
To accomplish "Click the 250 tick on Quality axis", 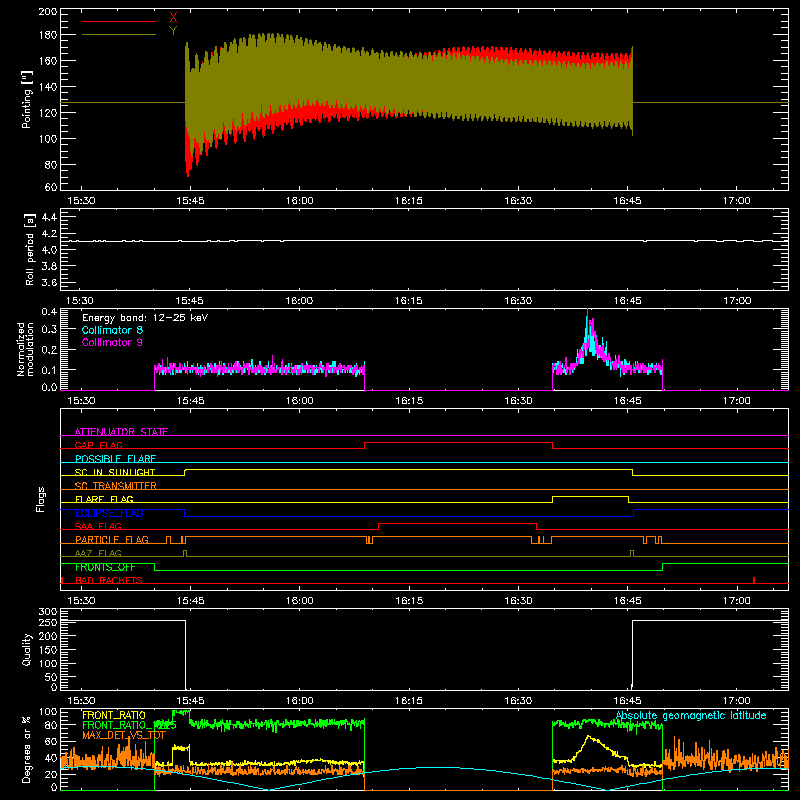I will click(47, 622).
